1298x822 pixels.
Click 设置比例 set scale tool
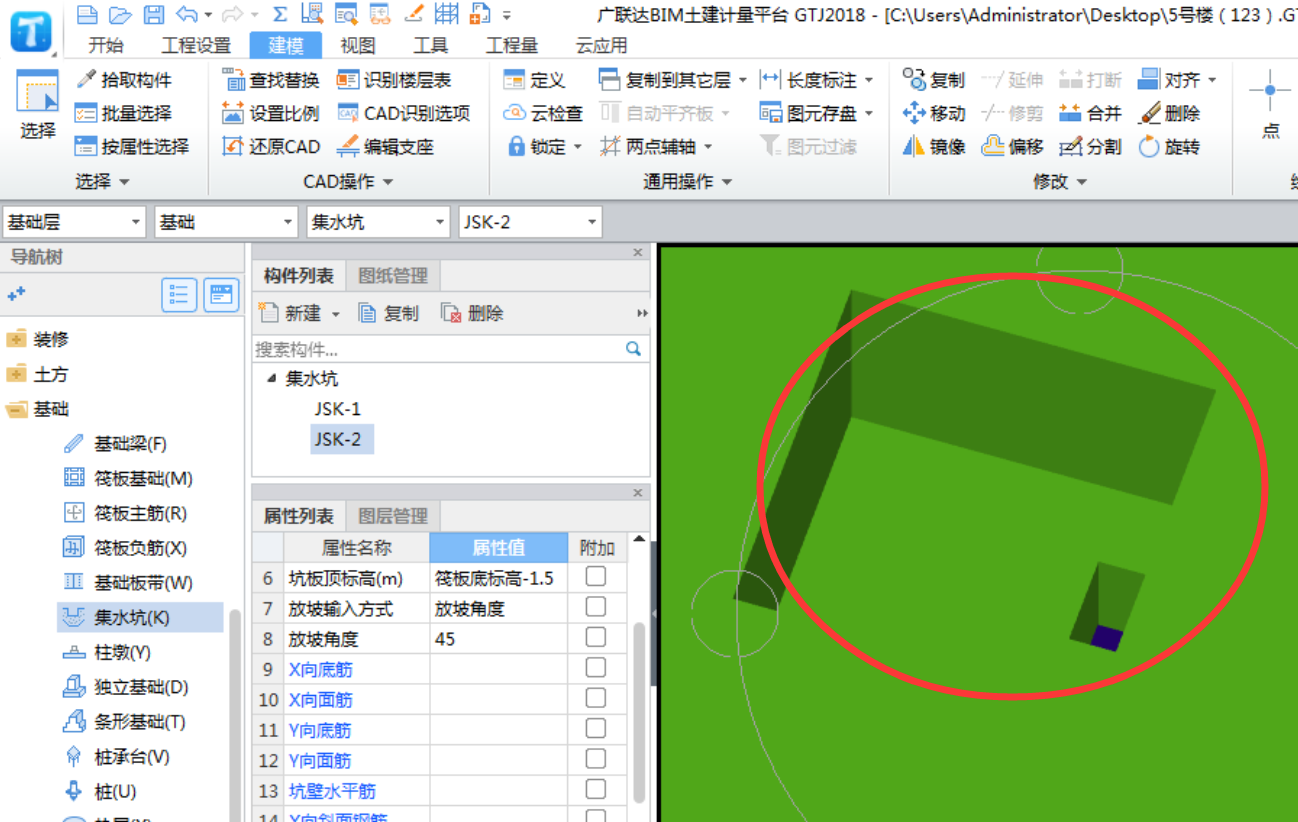(271, 113)
